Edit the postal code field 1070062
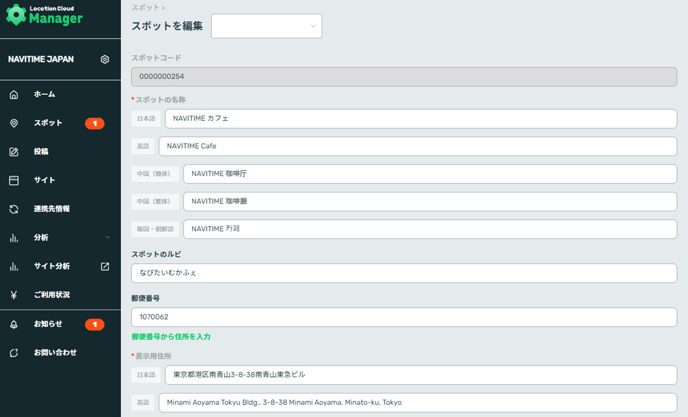This screenshot has width=688, height=417. pos(404,317)
